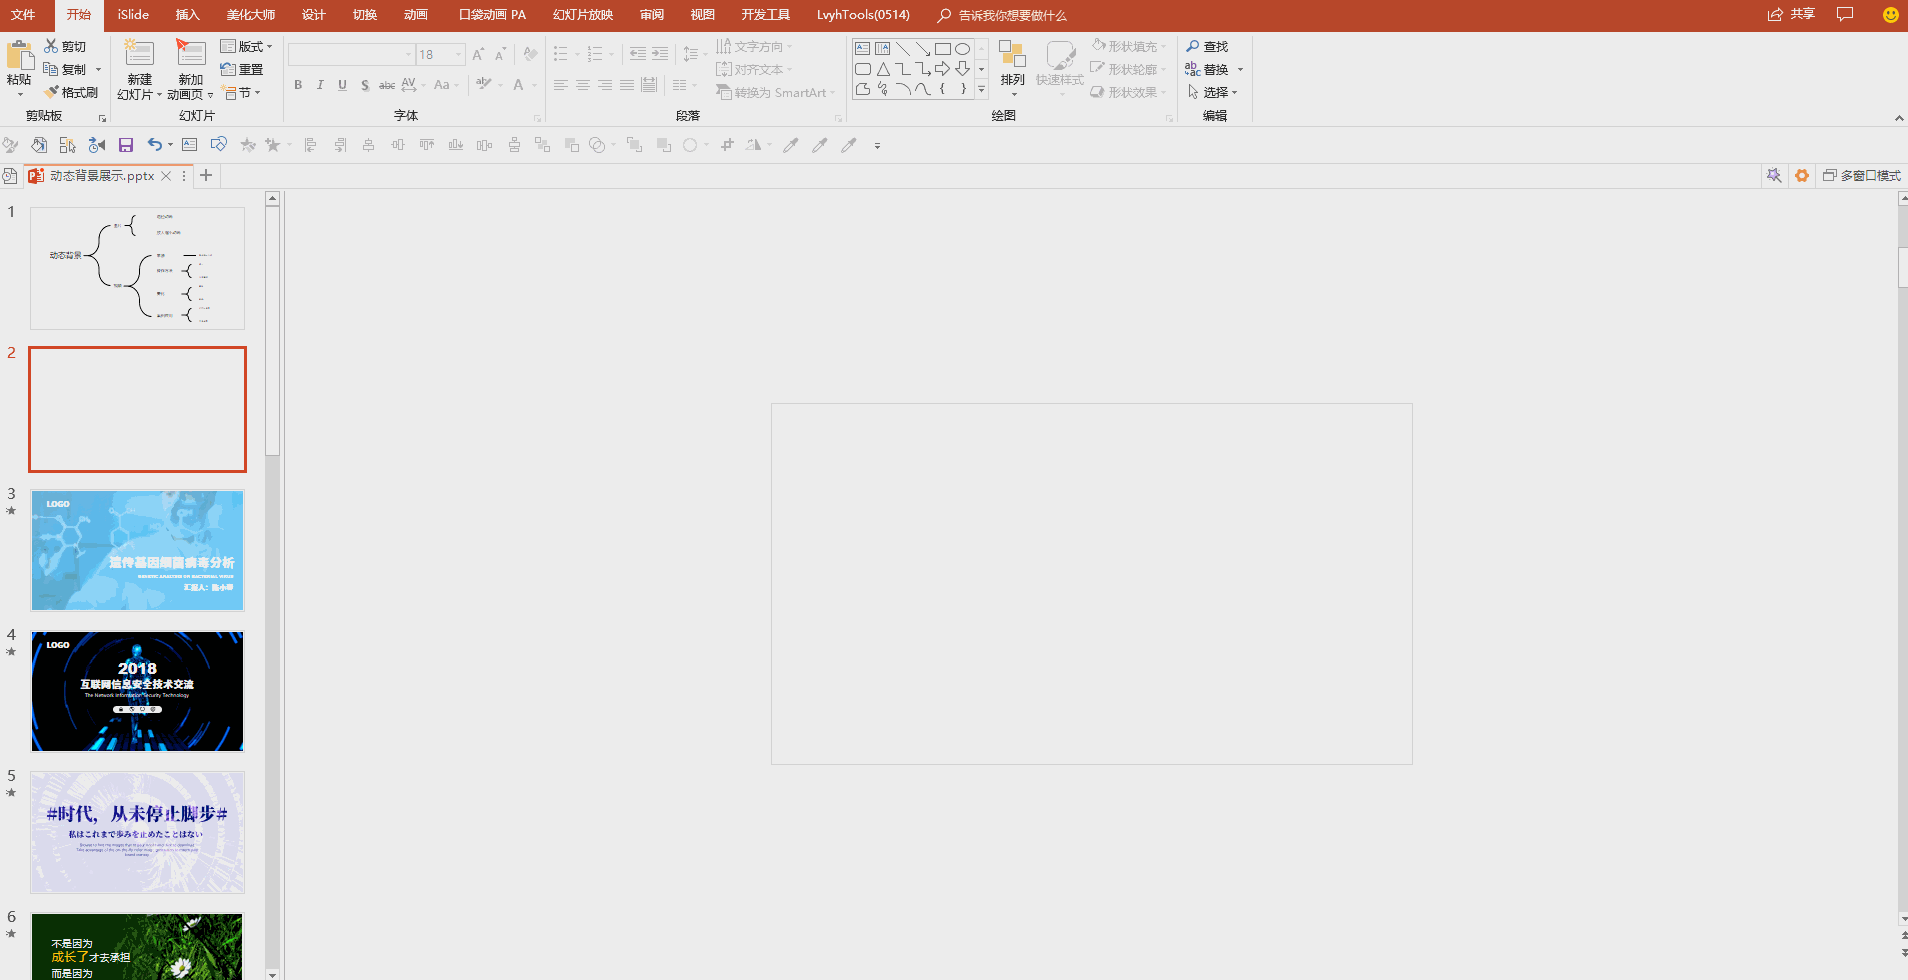The width and height of the screenshot is (1908, 980).
Task: Click the Arrange (排列) icon
Action: pos(1012,55)
